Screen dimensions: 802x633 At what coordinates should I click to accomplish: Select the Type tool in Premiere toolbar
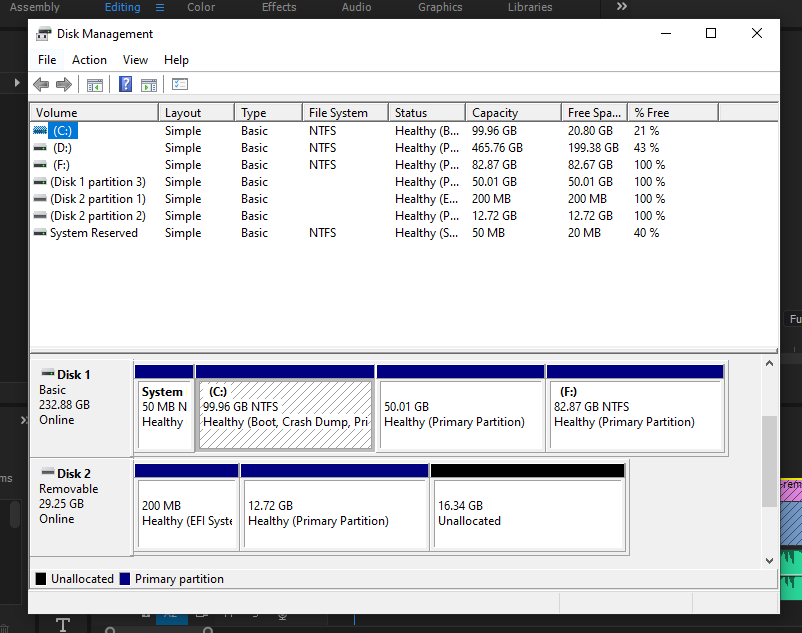(x=63, y=624)
